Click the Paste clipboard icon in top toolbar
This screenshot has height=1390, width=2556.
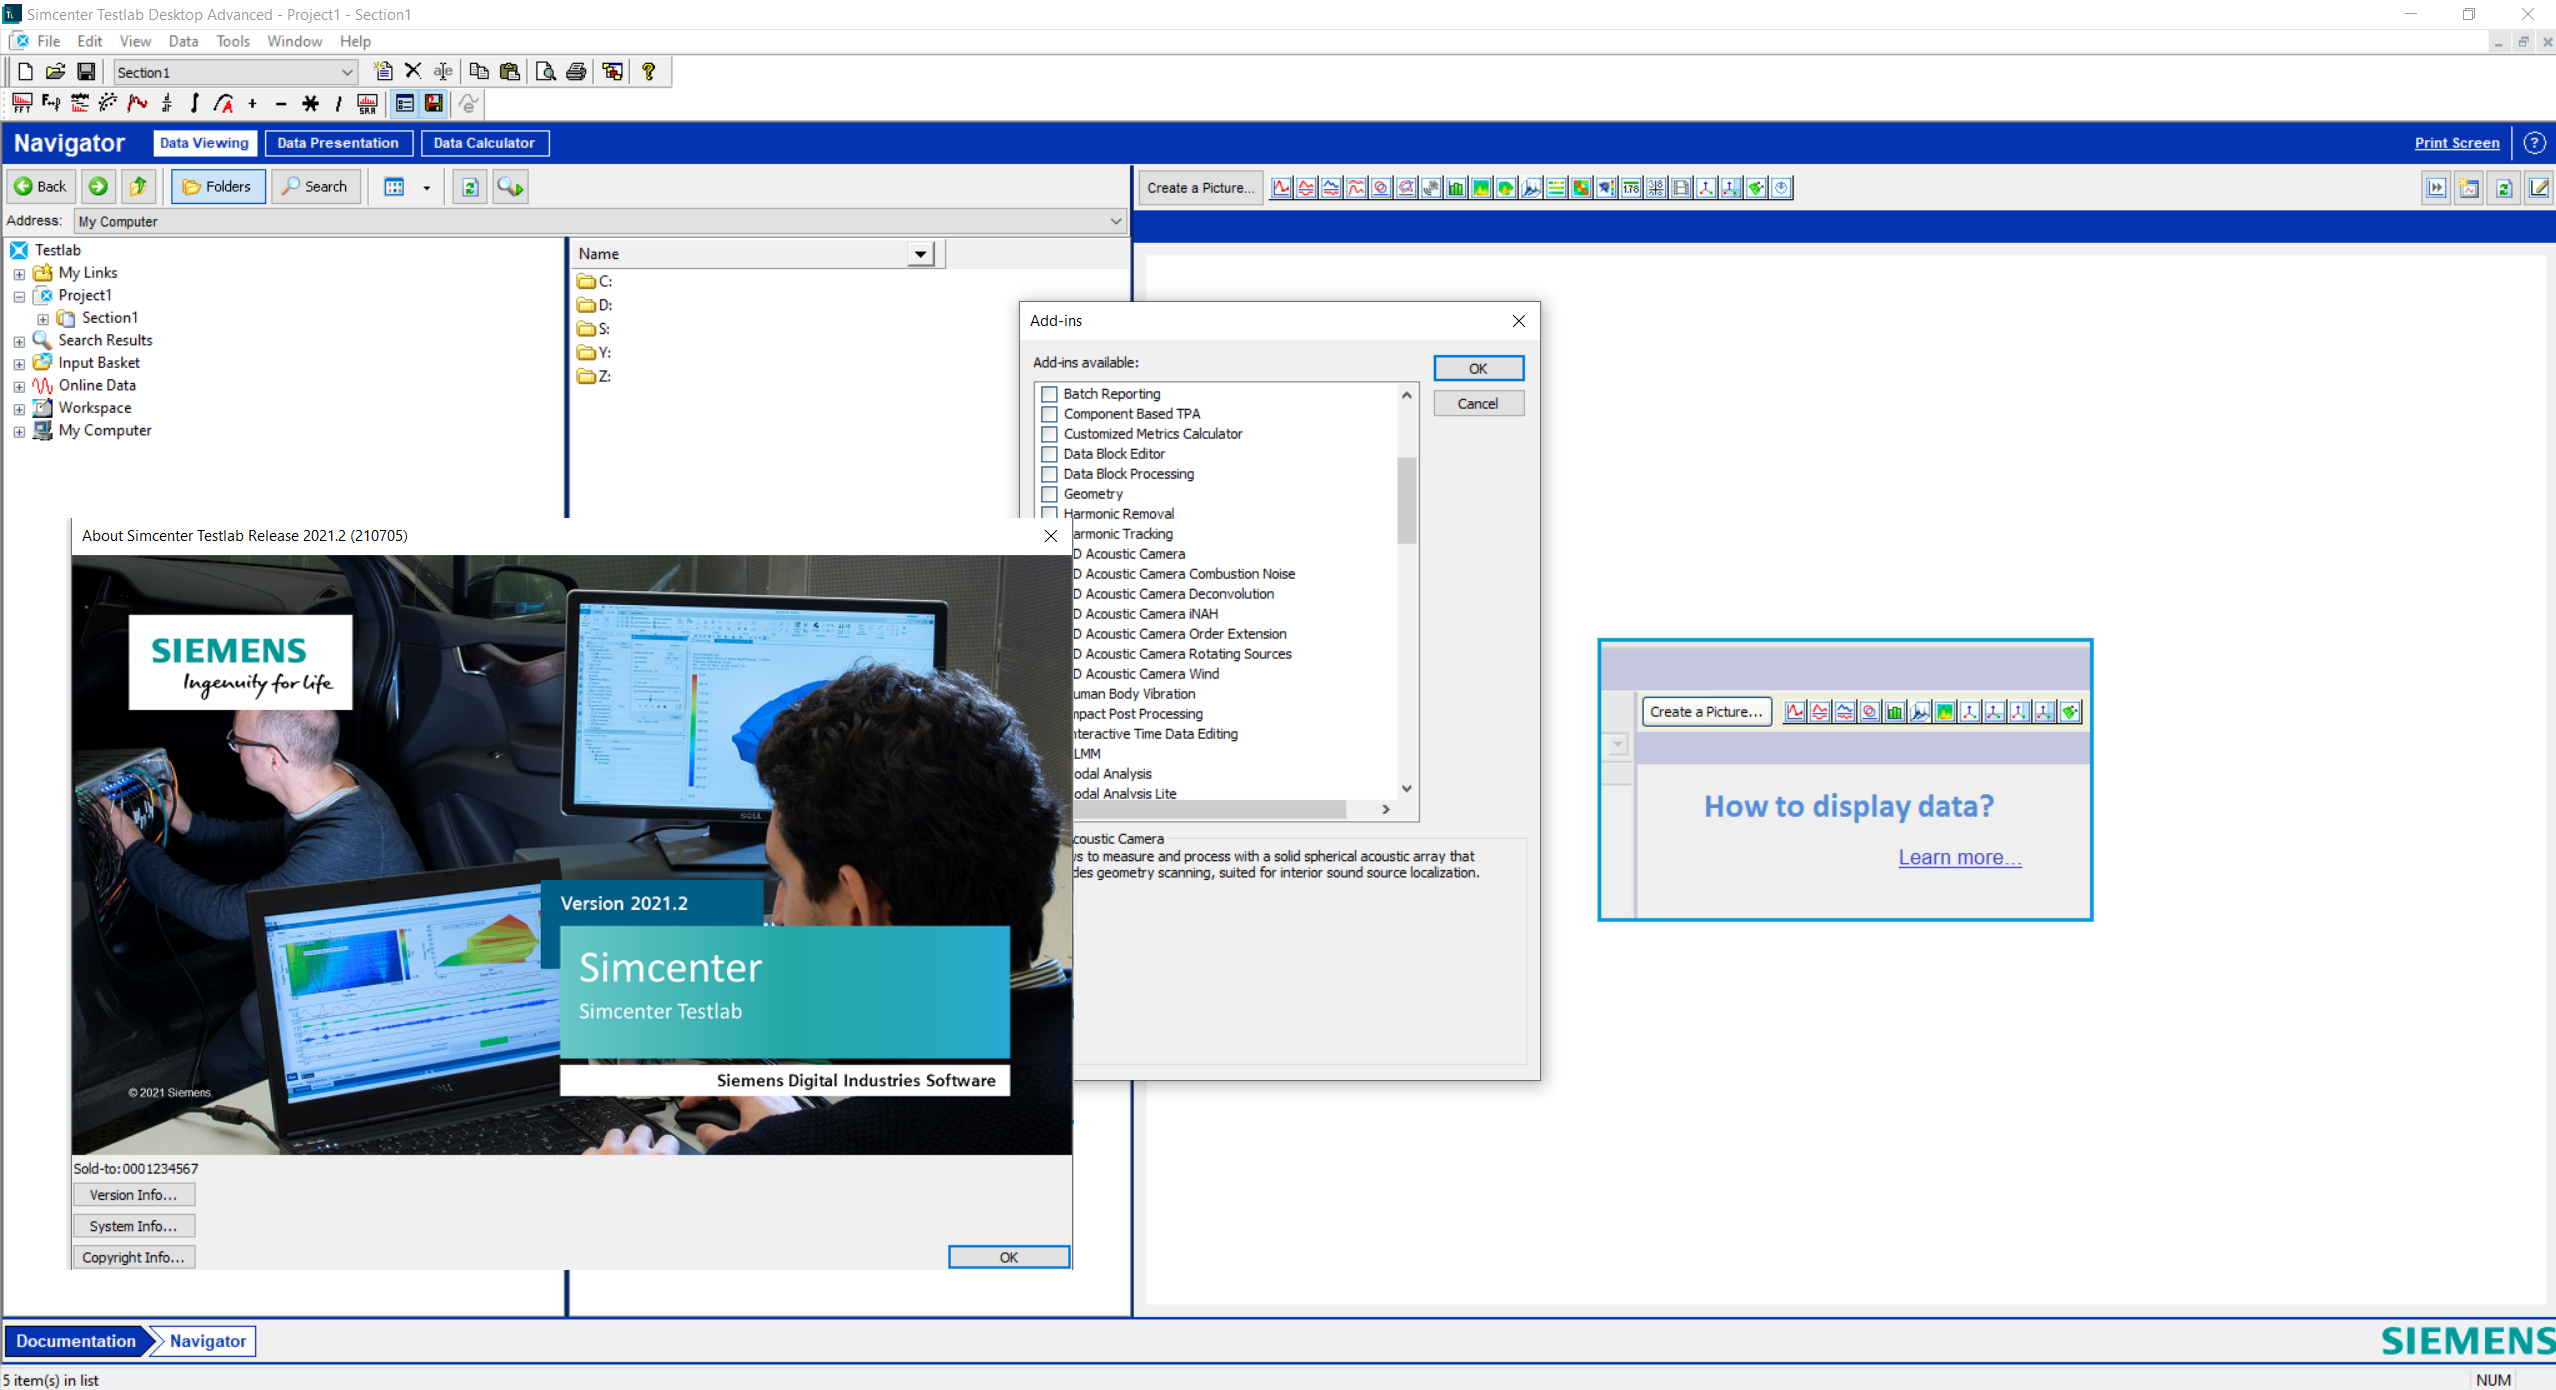click(510, 72)
